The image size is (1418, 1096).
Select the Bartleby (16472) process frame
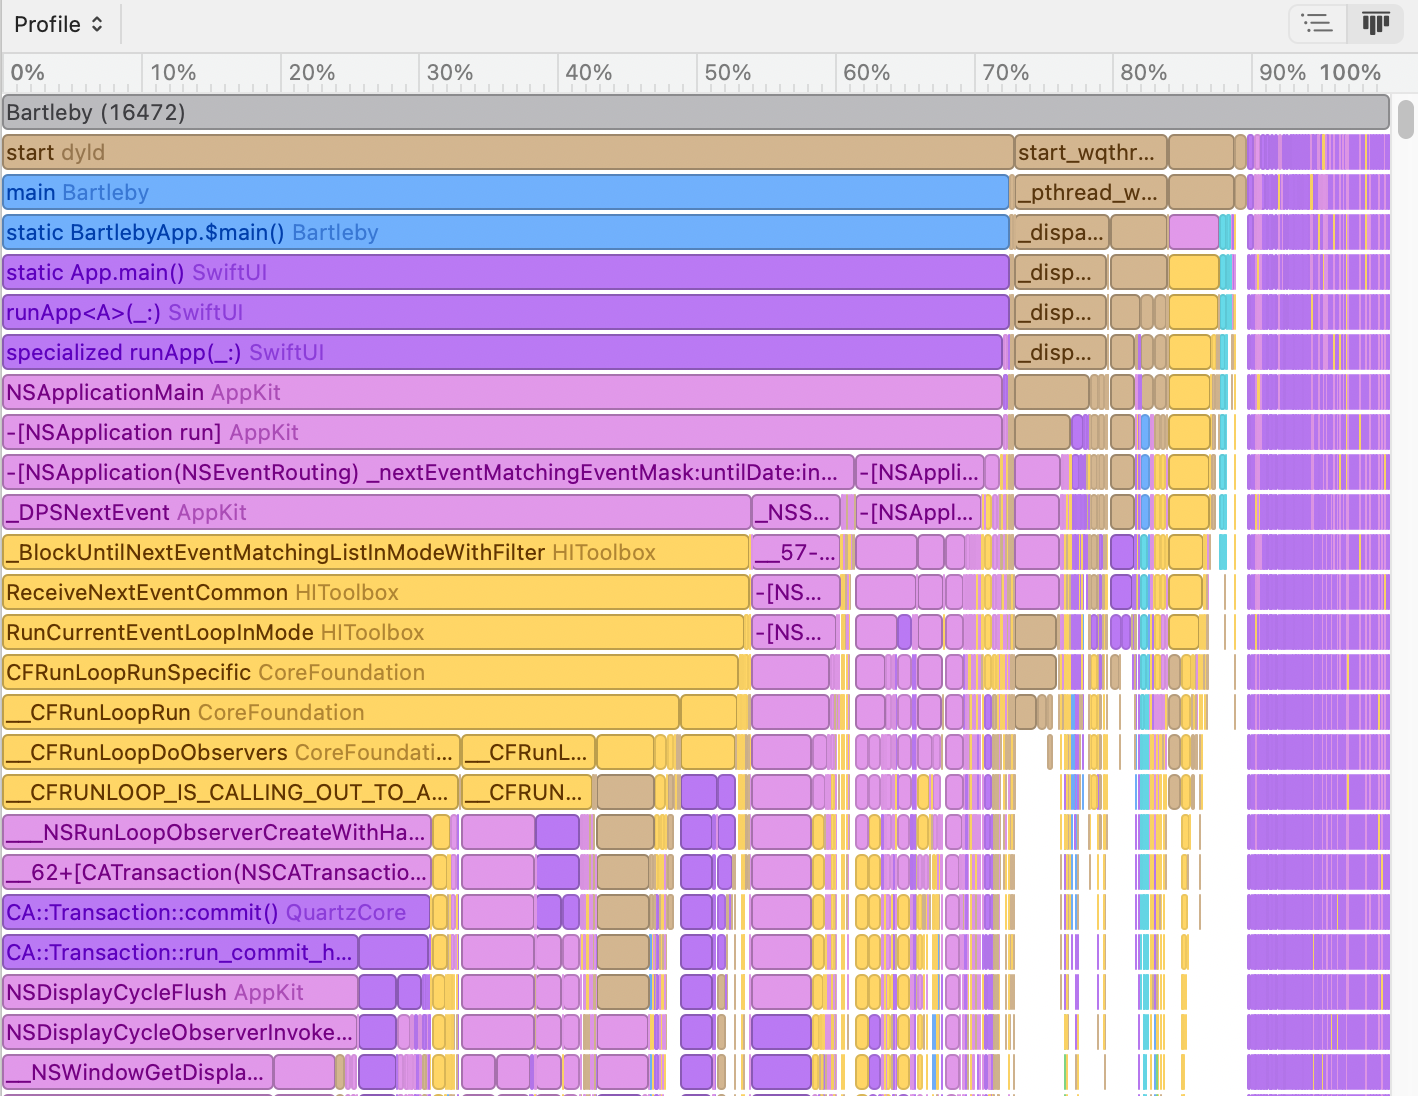click(695, 112)
